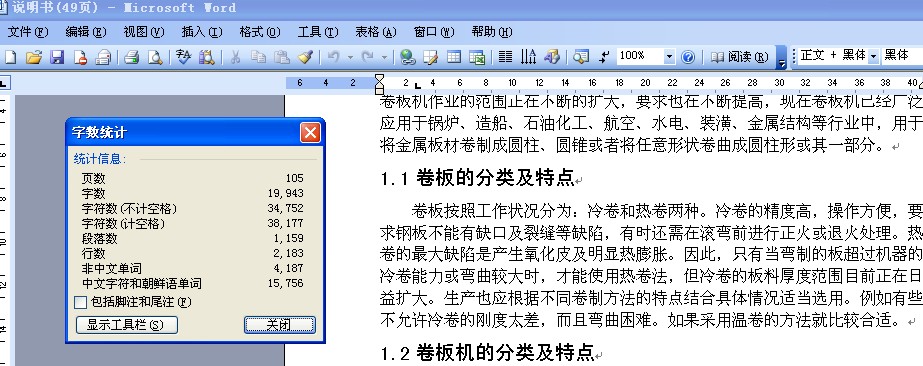Click the first-line indent marker on the ruler

(380, 79)
